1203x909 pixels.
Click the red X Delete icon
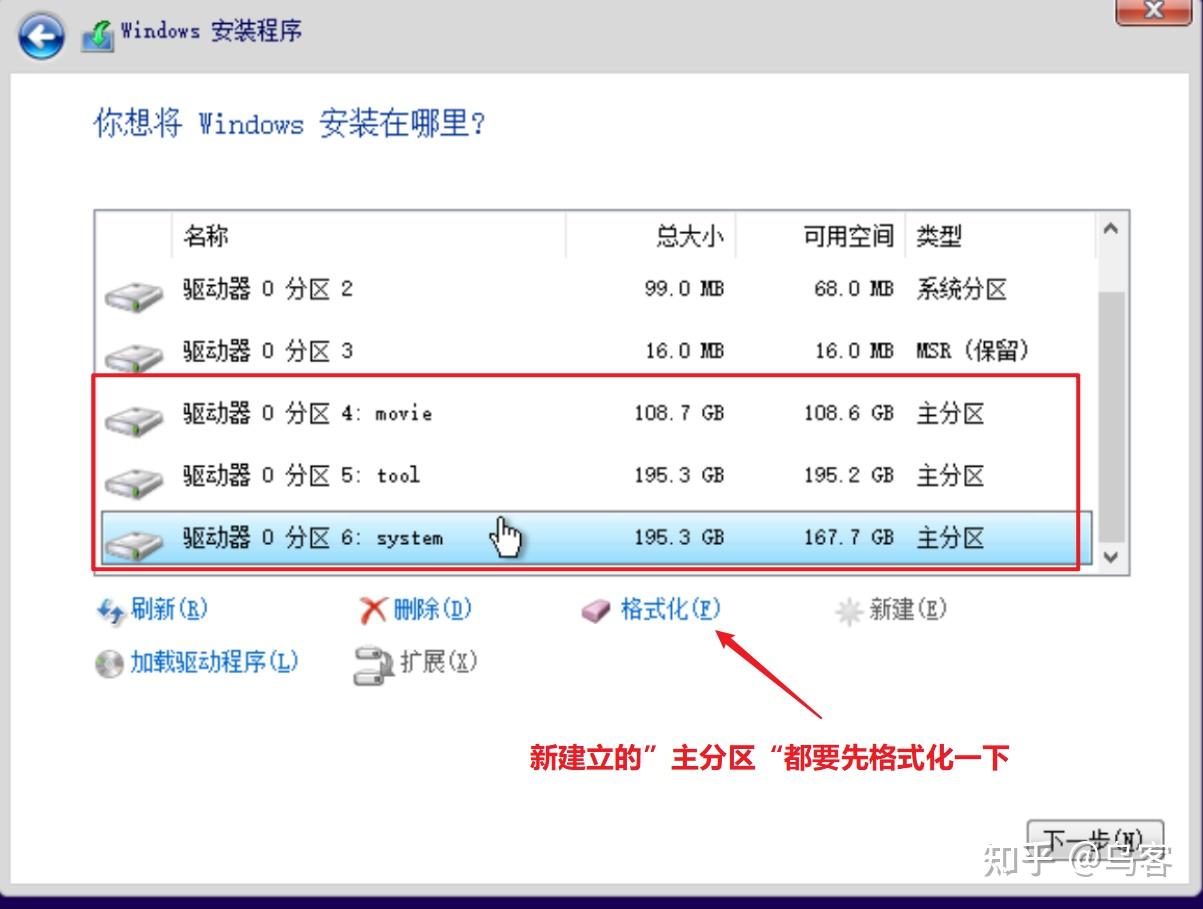372,609
